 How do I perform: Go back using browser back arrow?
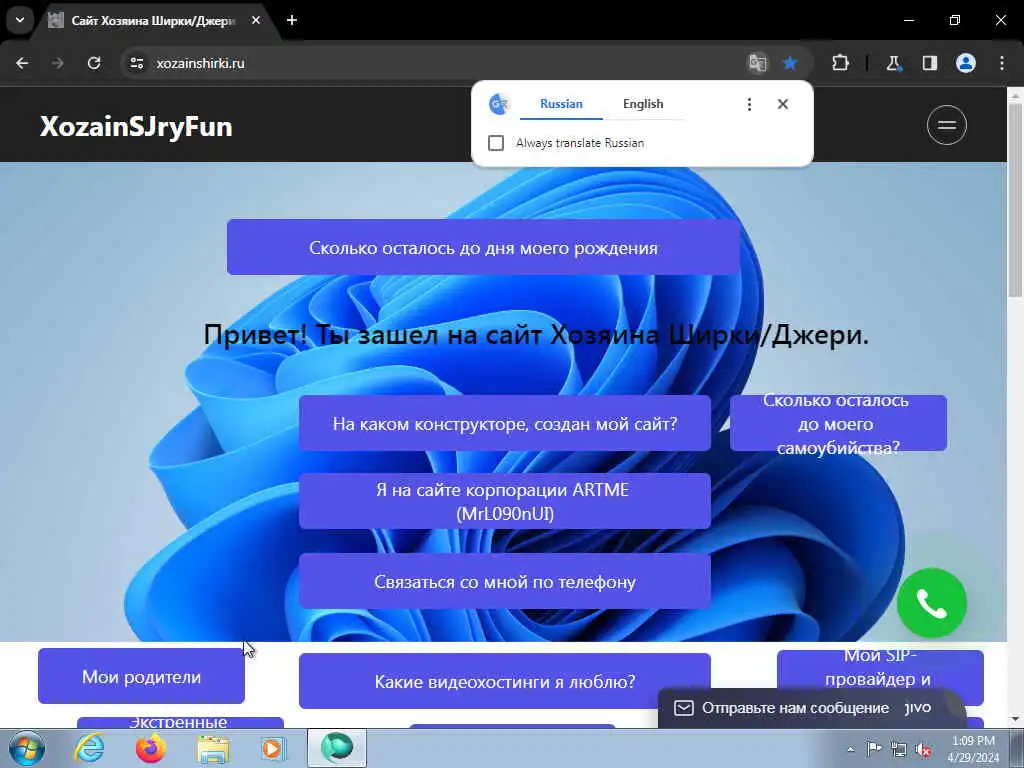(x=22, y=63)
